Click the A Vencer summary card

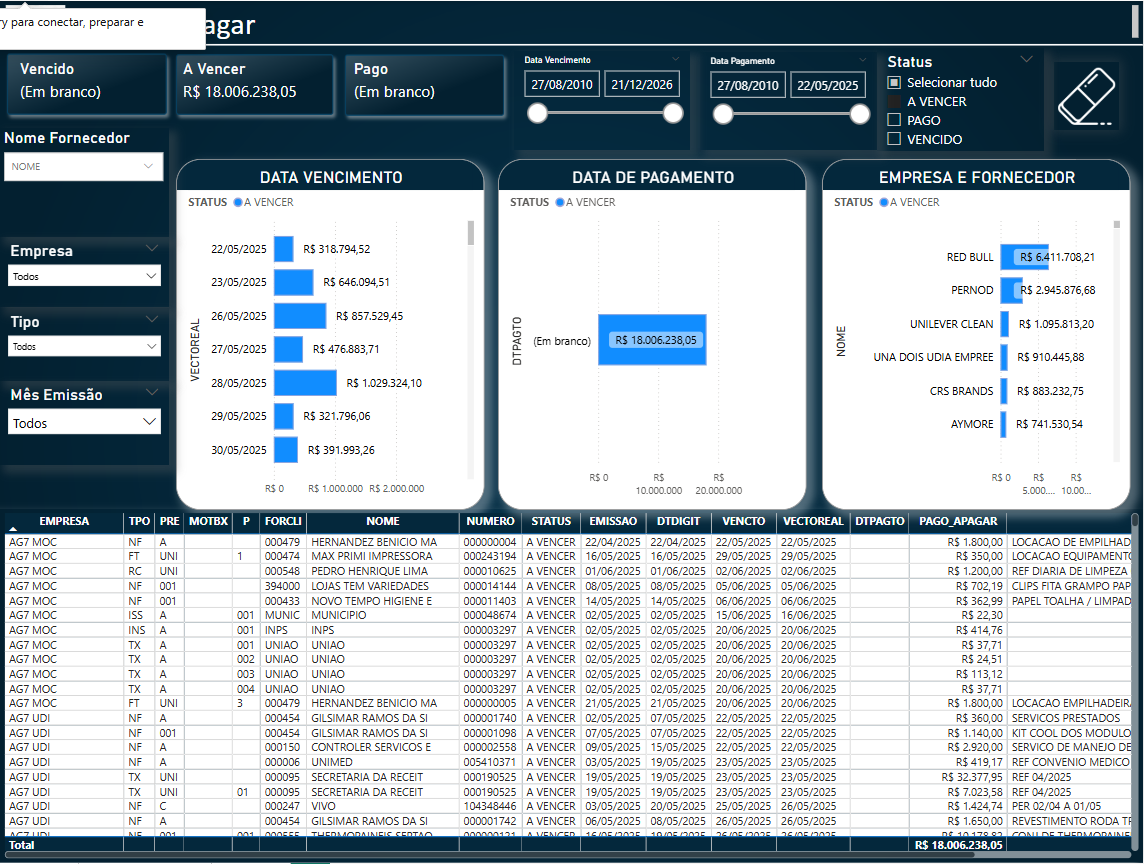[x=255, y=85]
